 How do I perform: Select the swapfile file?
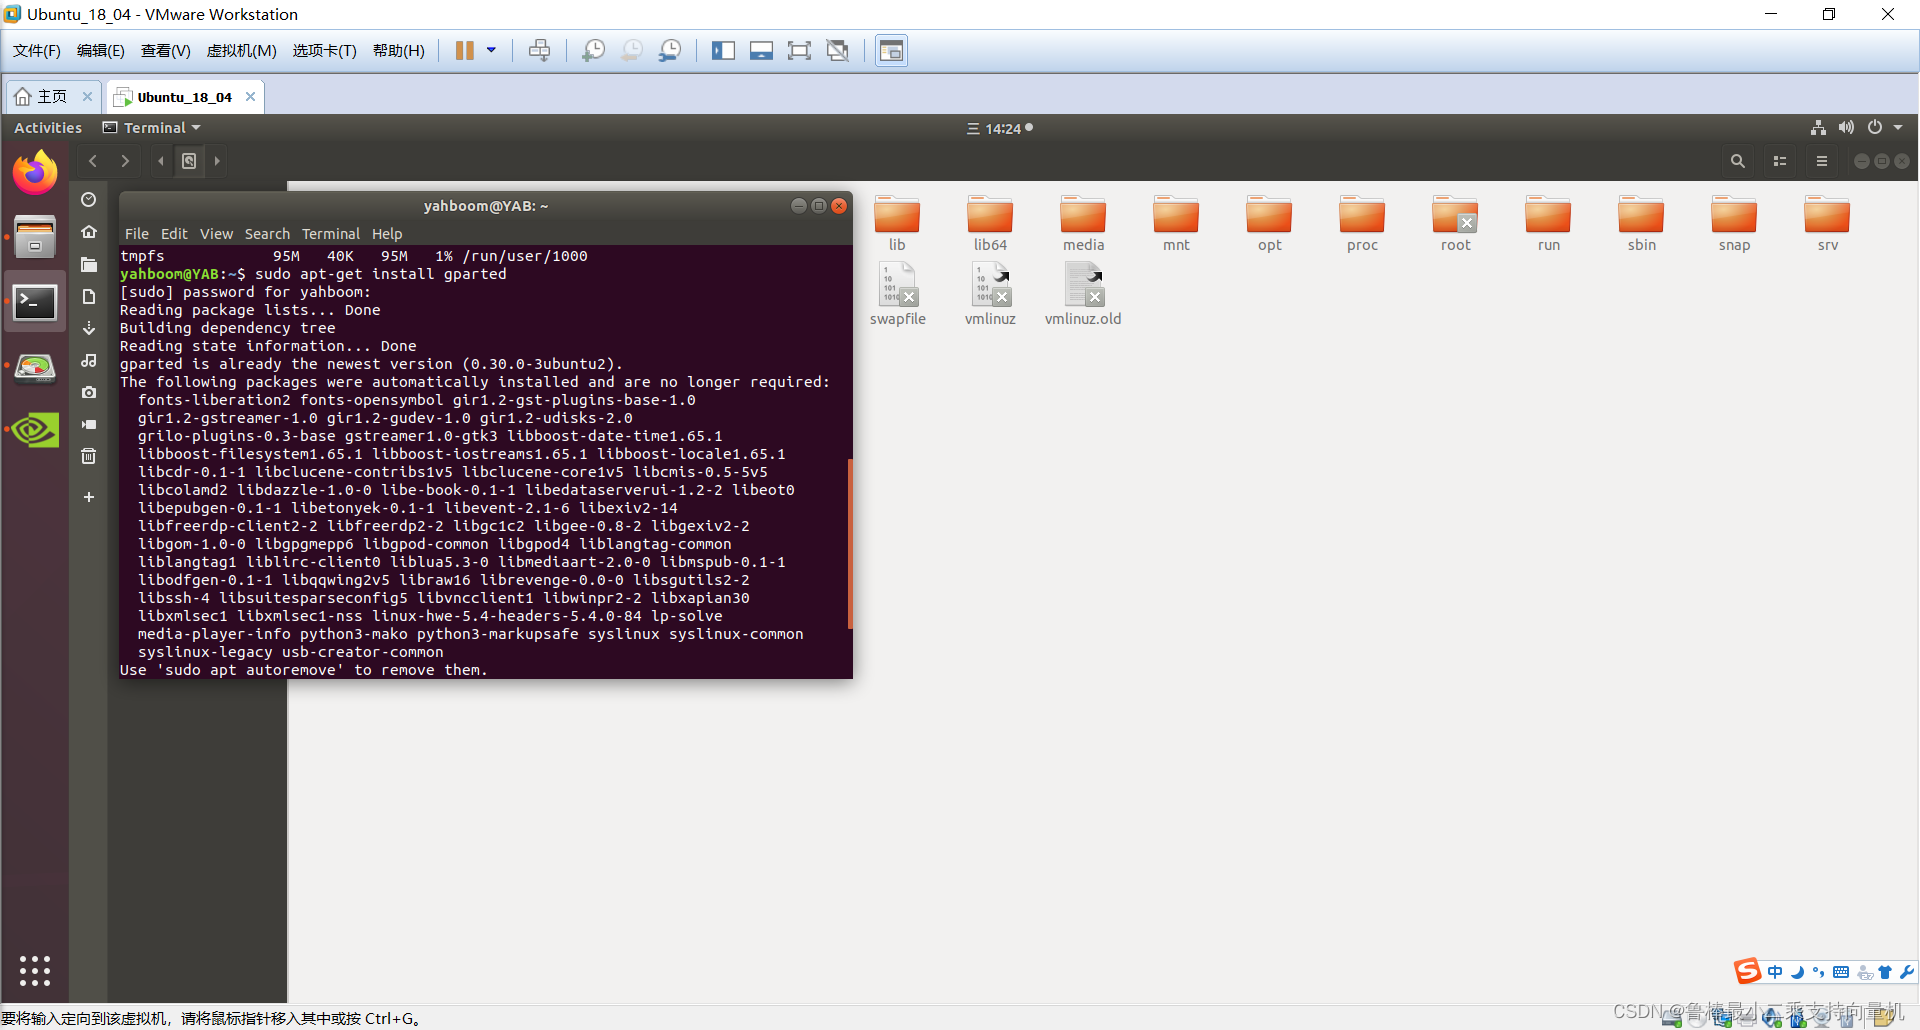click(897, 294)
